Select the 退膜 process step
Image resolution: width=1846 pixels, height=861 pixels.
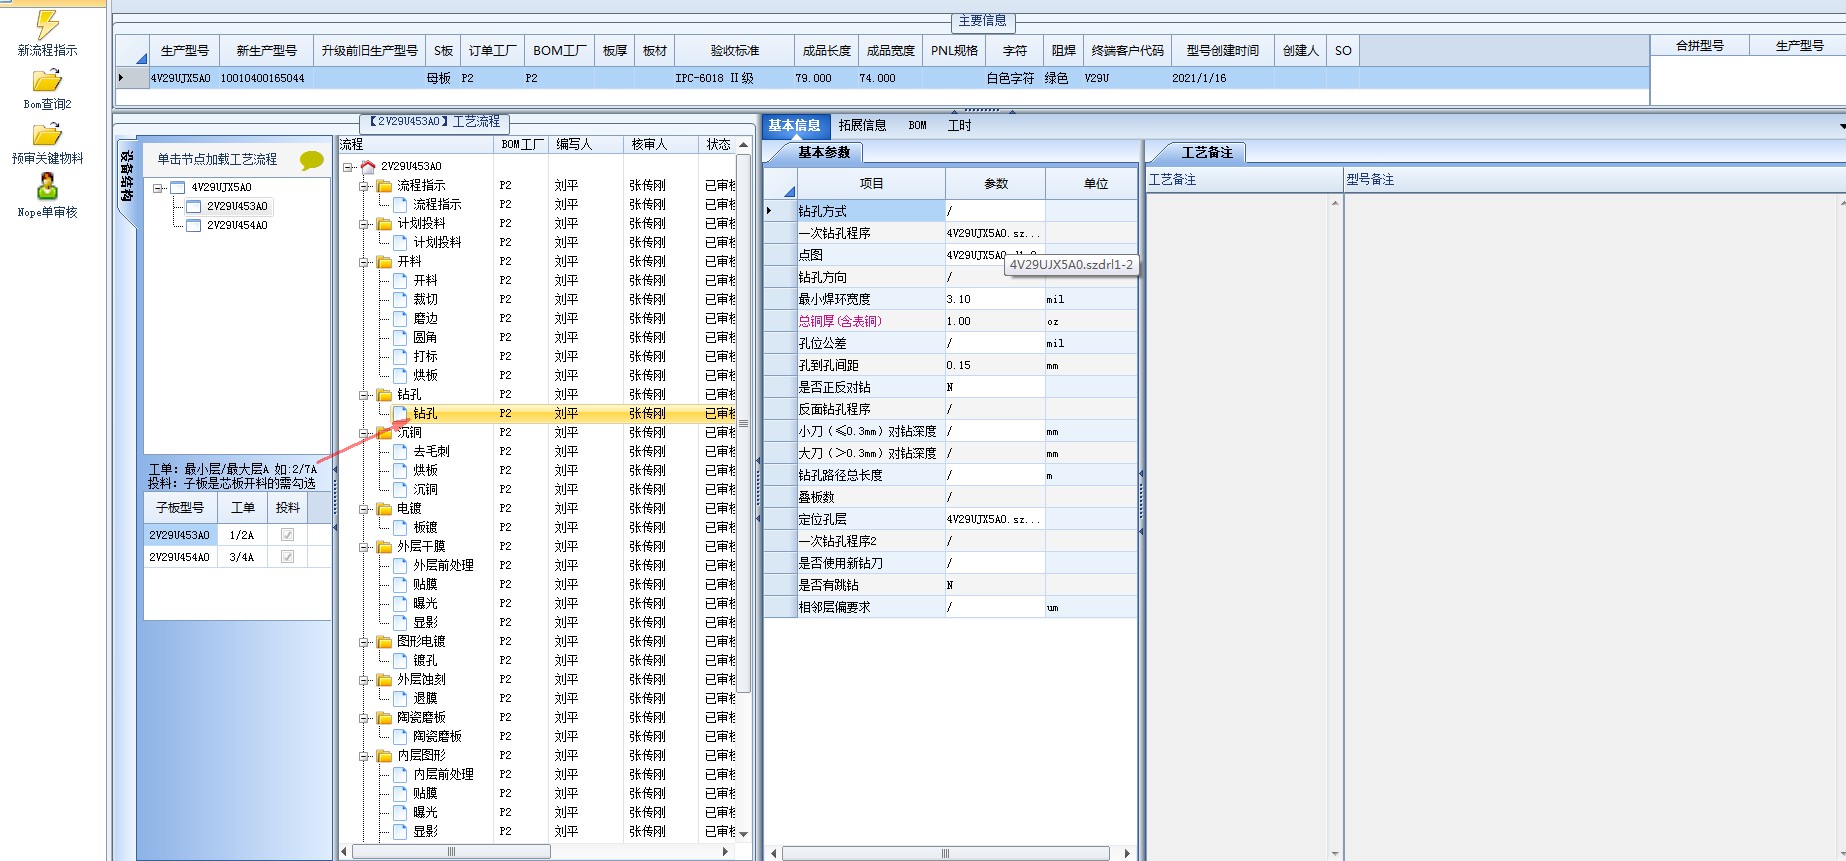(425, 698)
